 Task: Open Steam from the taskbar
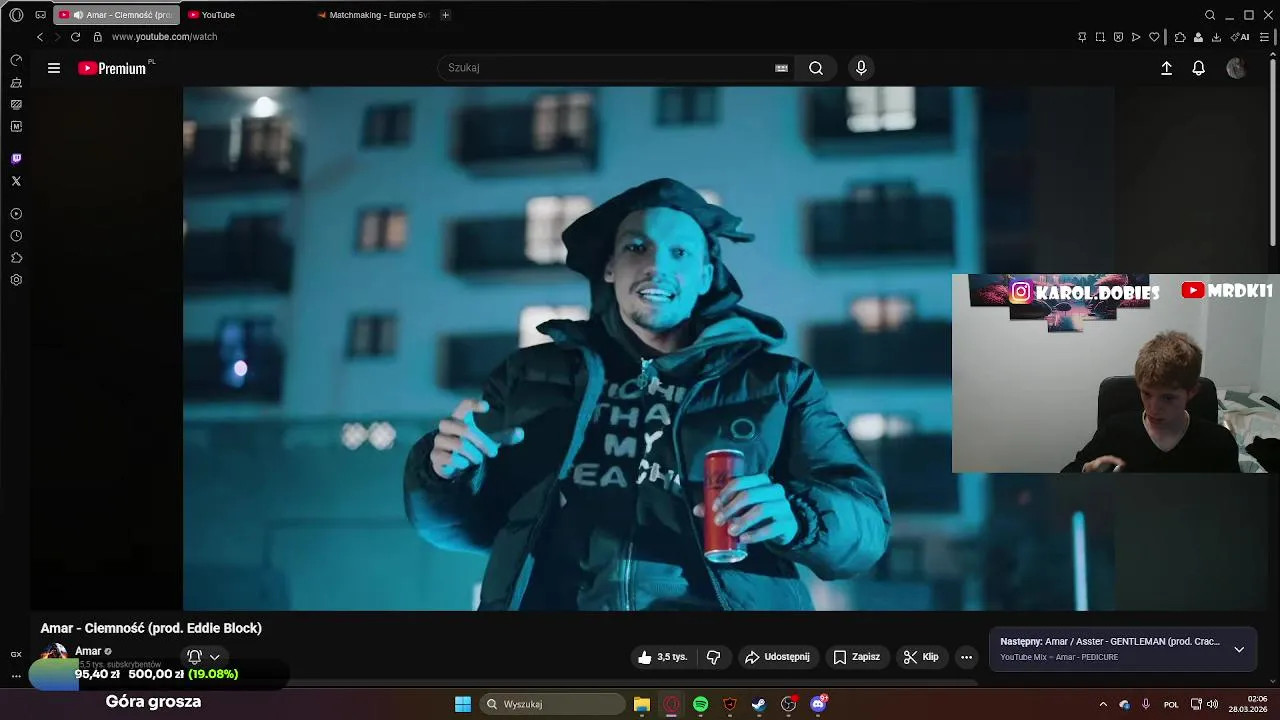[x=759, y=704]
